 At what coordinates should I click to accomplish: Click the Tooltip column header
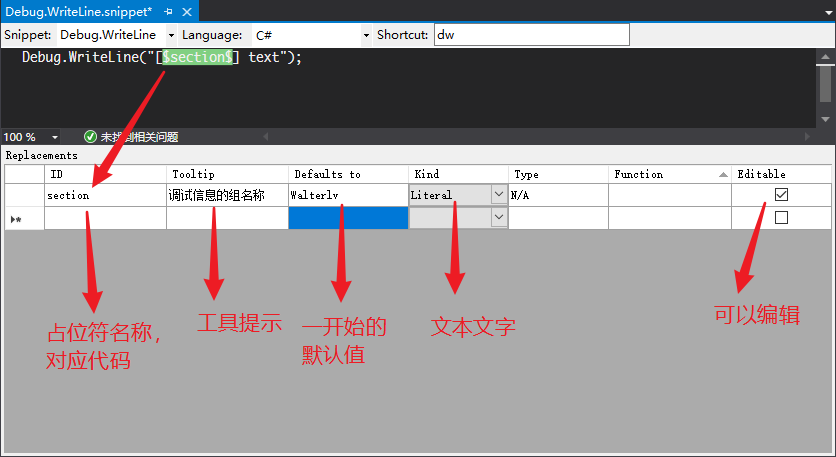click(227, 174)
